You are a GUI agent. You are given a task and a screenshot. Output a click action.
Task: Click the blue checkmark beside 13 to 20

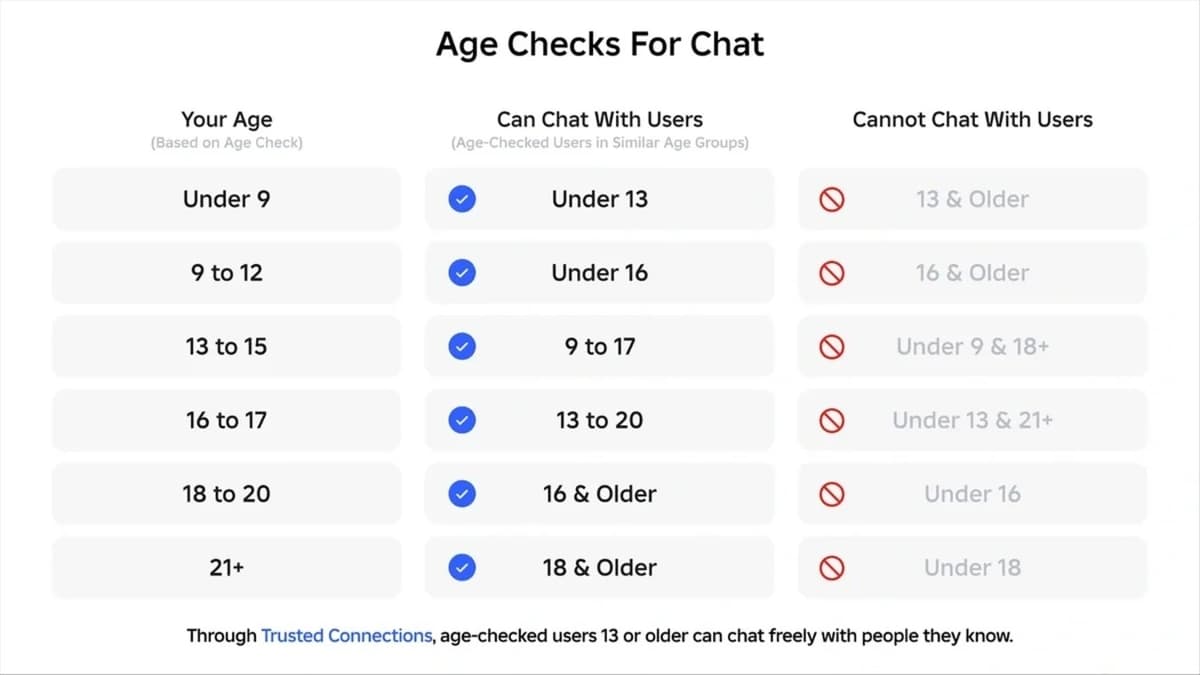462,421
